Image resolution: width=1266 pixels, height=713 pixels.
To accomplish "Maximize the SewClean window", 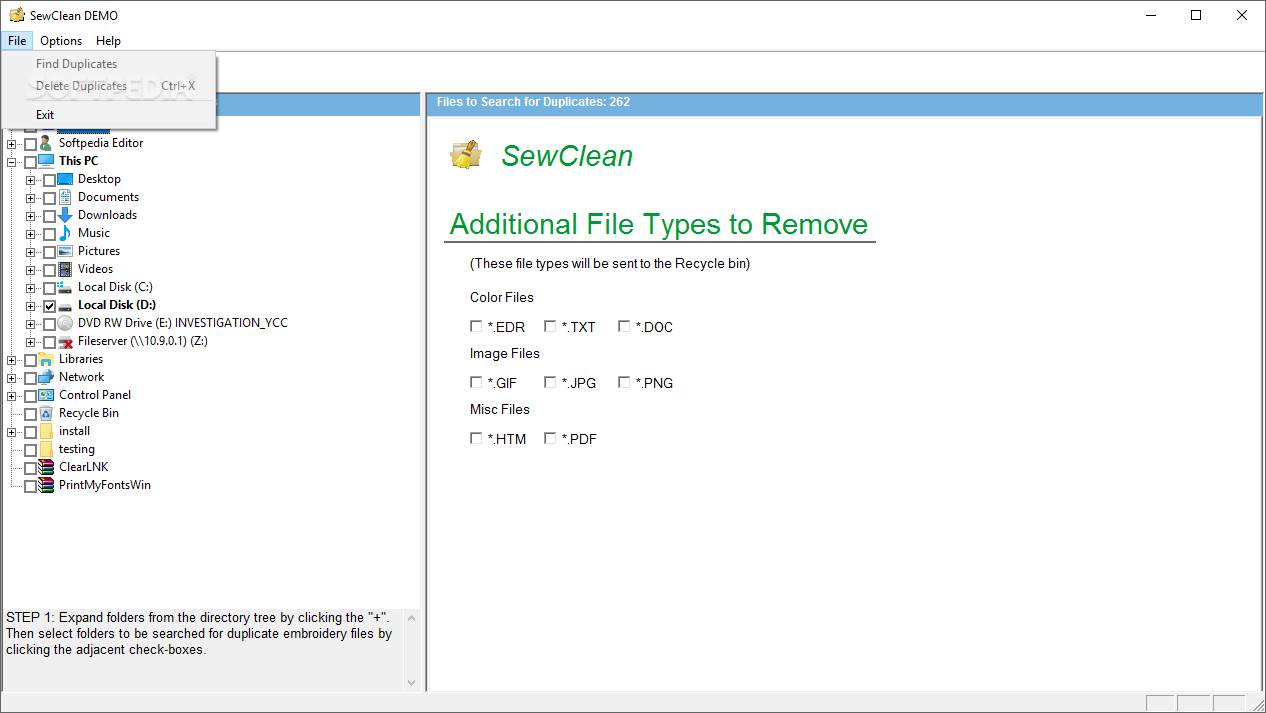I will click(1196, 15).
